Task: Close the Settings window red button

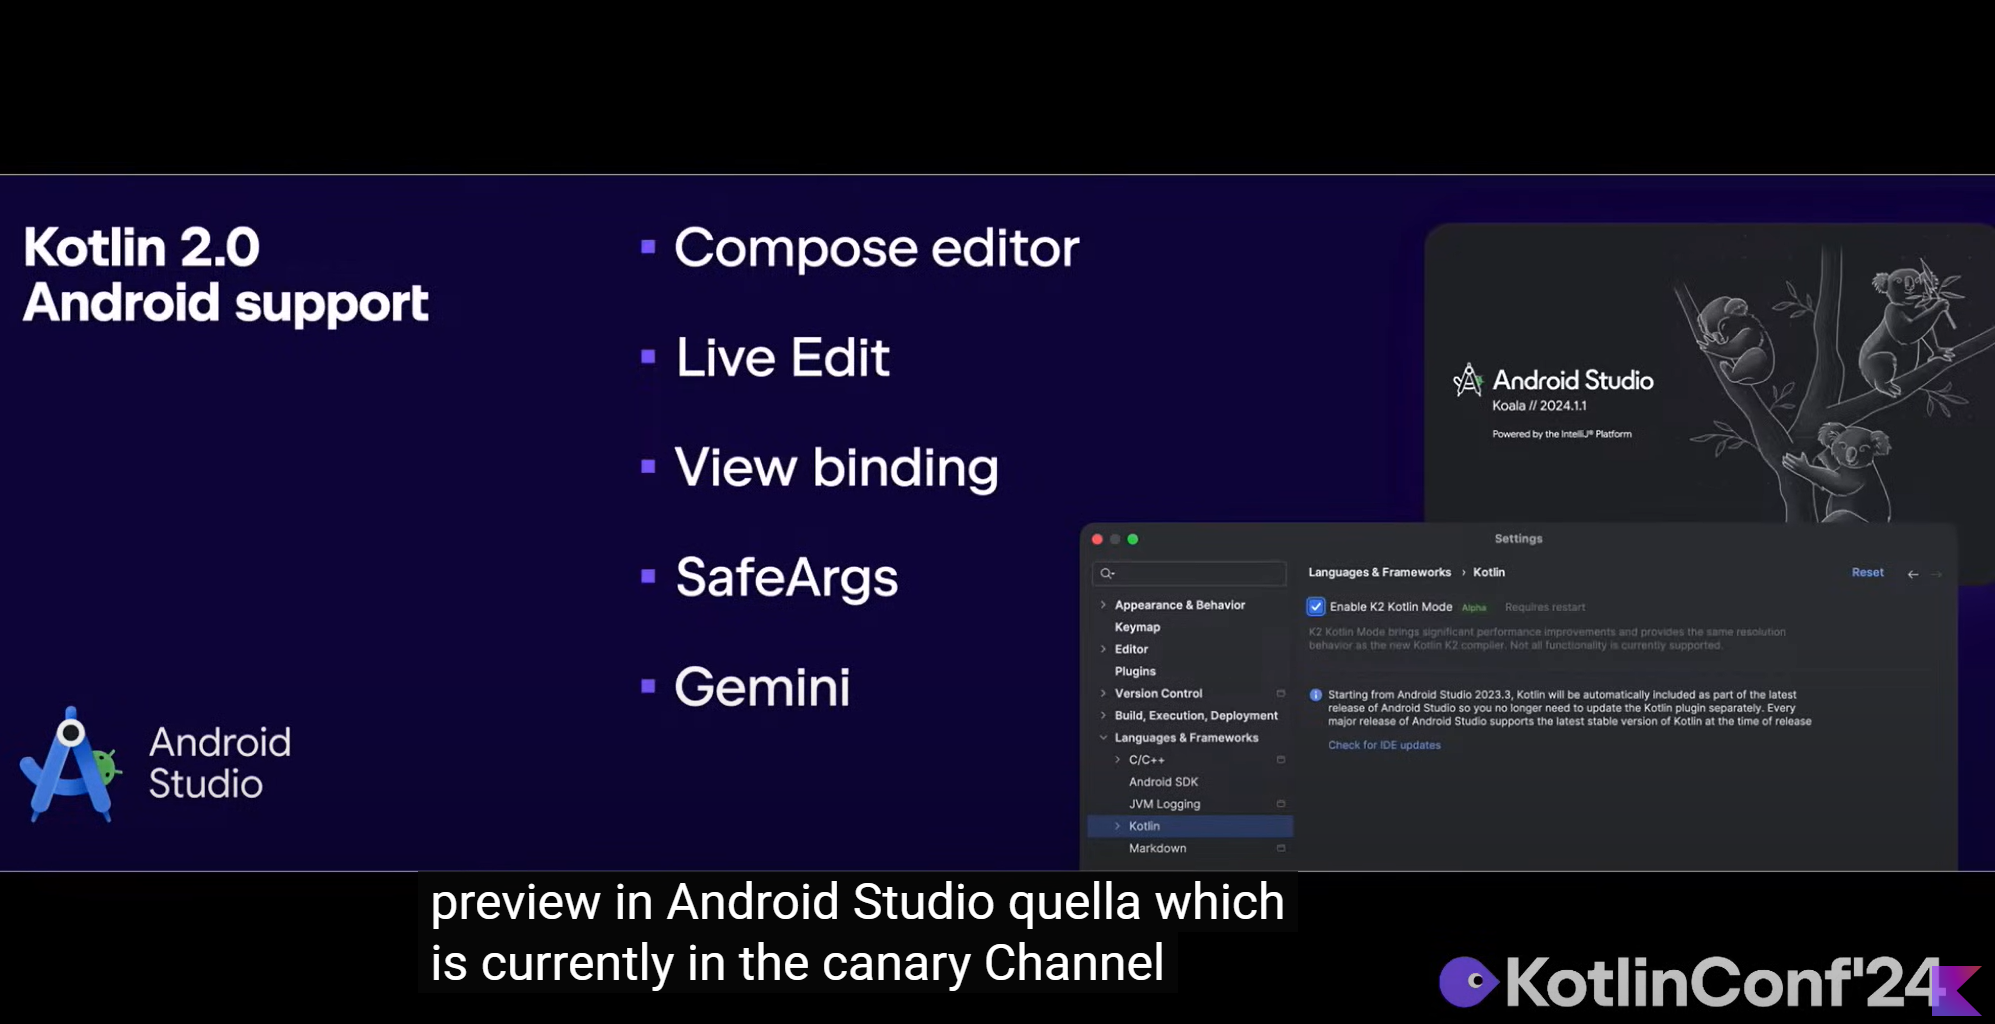Action: [1097, 539]
